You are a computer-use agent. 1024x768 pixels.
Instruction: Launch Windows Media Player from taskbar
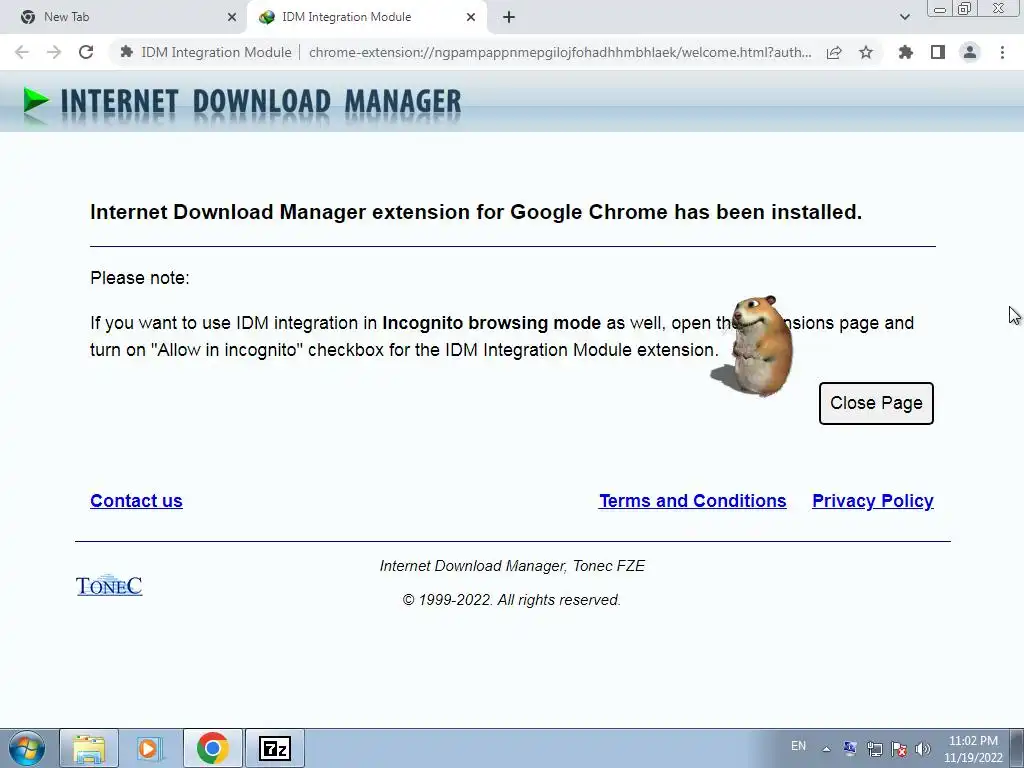[150, 748]
